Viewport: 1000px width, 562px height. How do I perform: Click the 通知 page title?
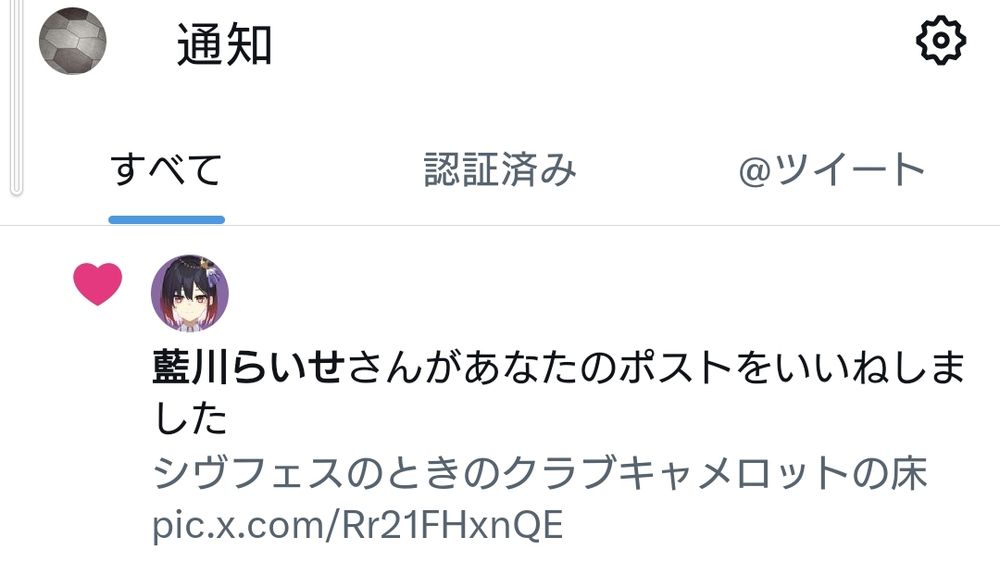[224, 44]
